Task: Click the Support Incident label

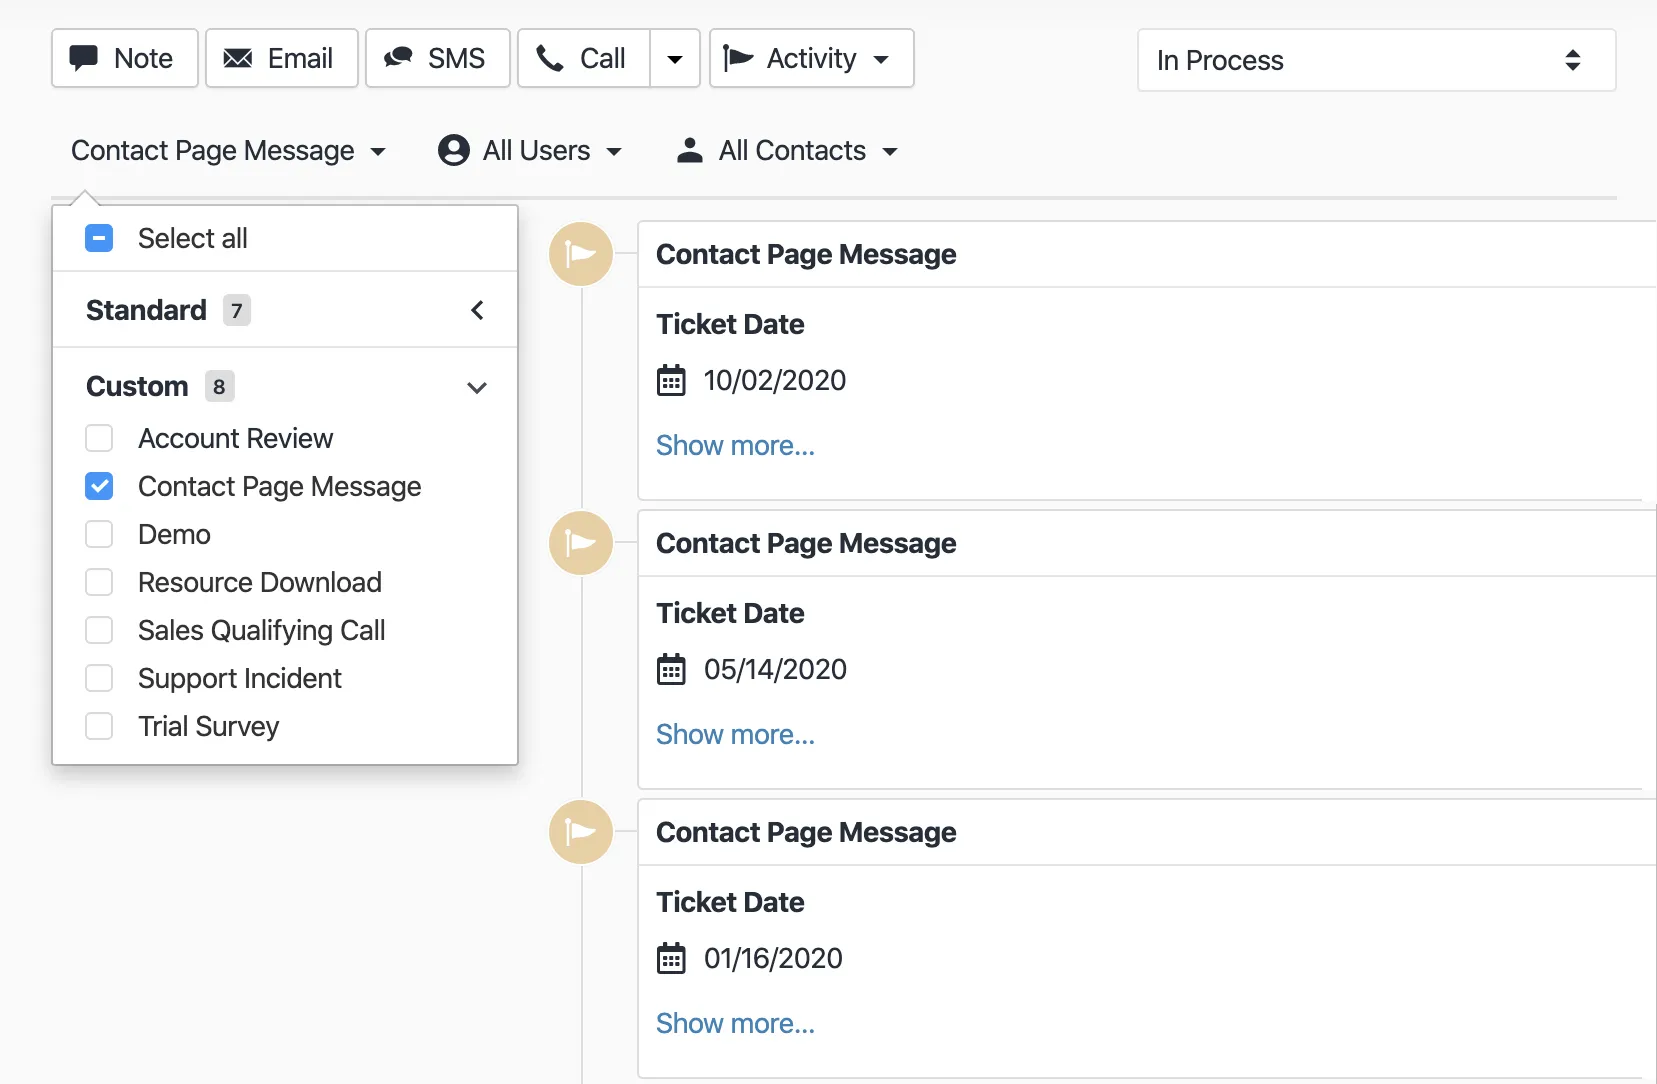Action: [x=240, y=678]
